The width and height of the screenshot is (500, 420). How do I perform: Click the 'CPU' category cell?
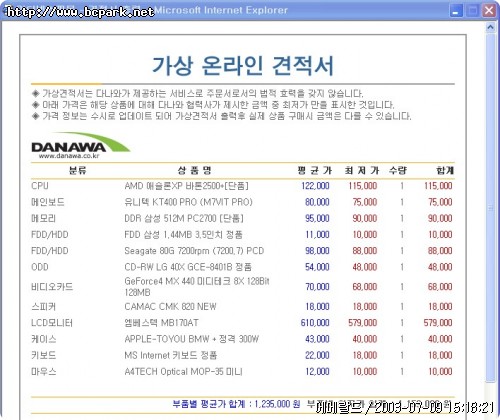[40, 186]
